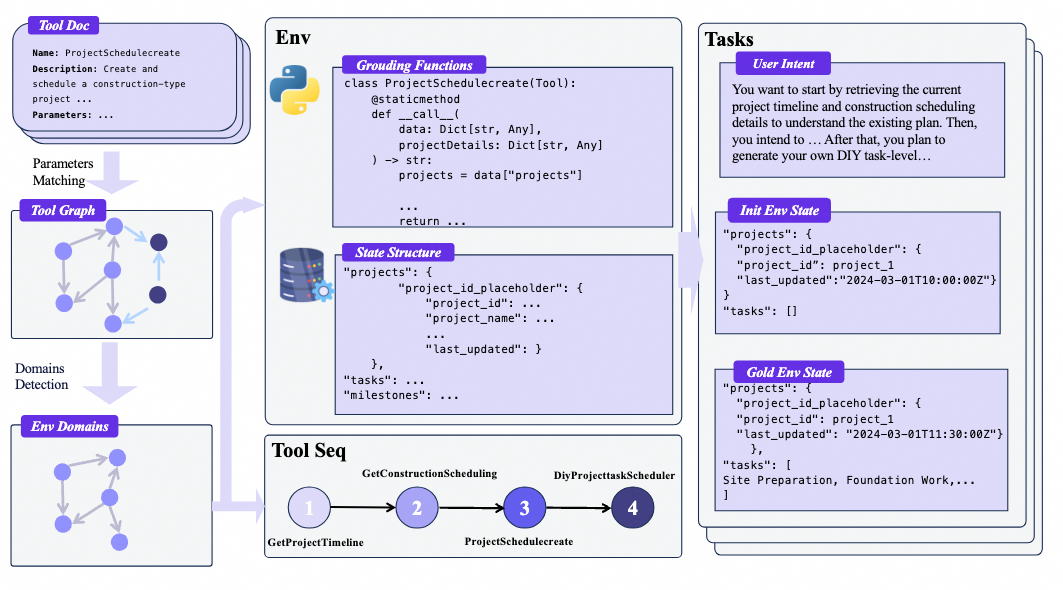
Task: Click the database server icon
Action: point(306,275)
